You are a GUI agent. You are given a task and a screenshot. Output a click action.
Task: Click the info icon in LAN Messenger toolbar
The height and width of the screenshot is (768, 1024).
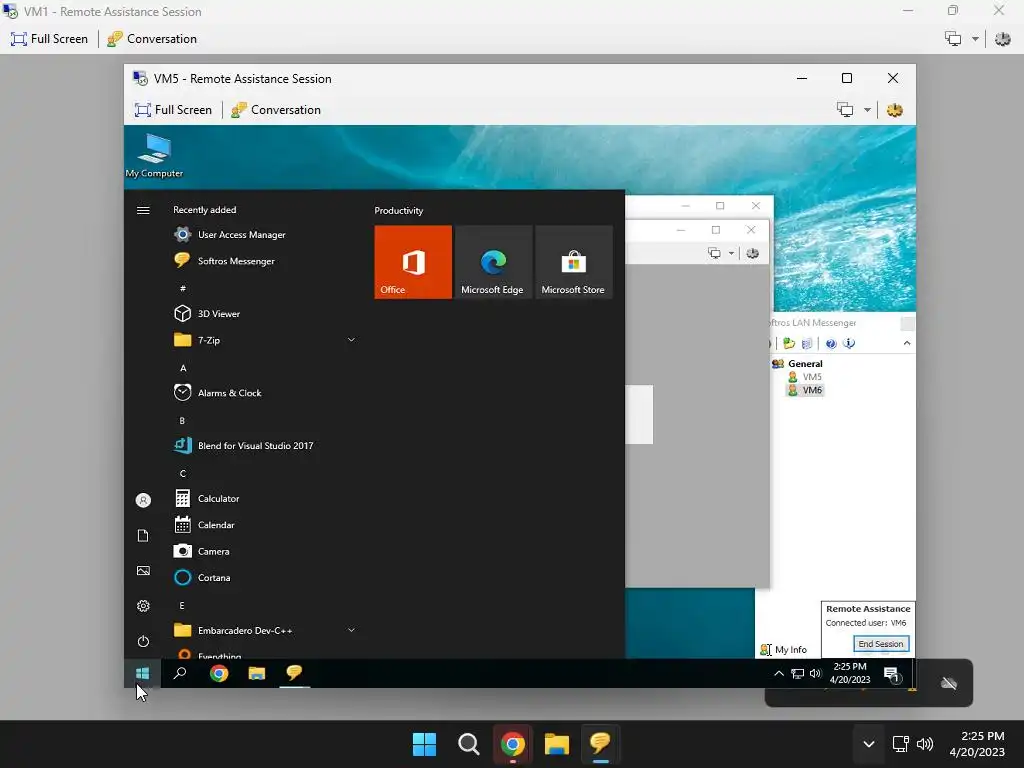click(x=849, y=344)
